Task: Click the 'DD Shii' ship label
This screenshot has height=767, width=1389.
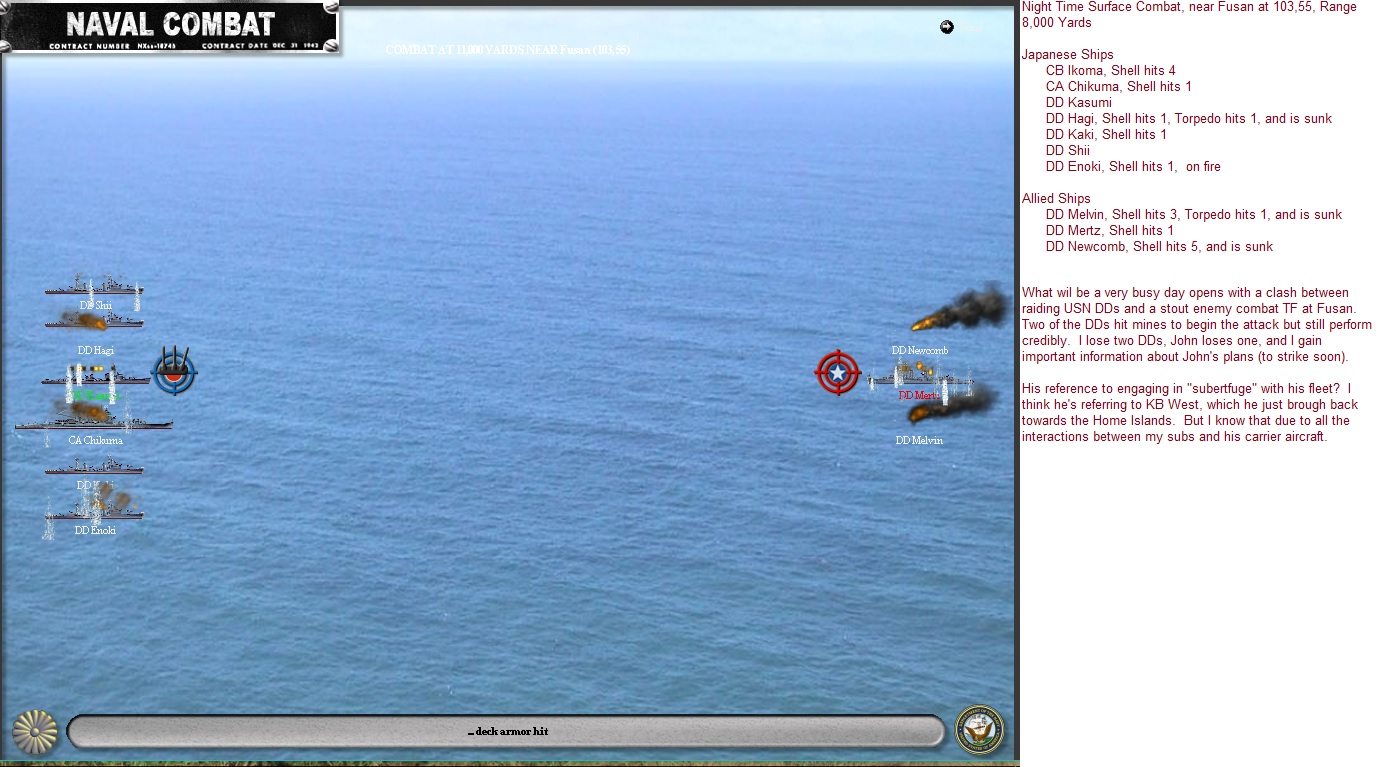Action: click(x=96, y=305)
